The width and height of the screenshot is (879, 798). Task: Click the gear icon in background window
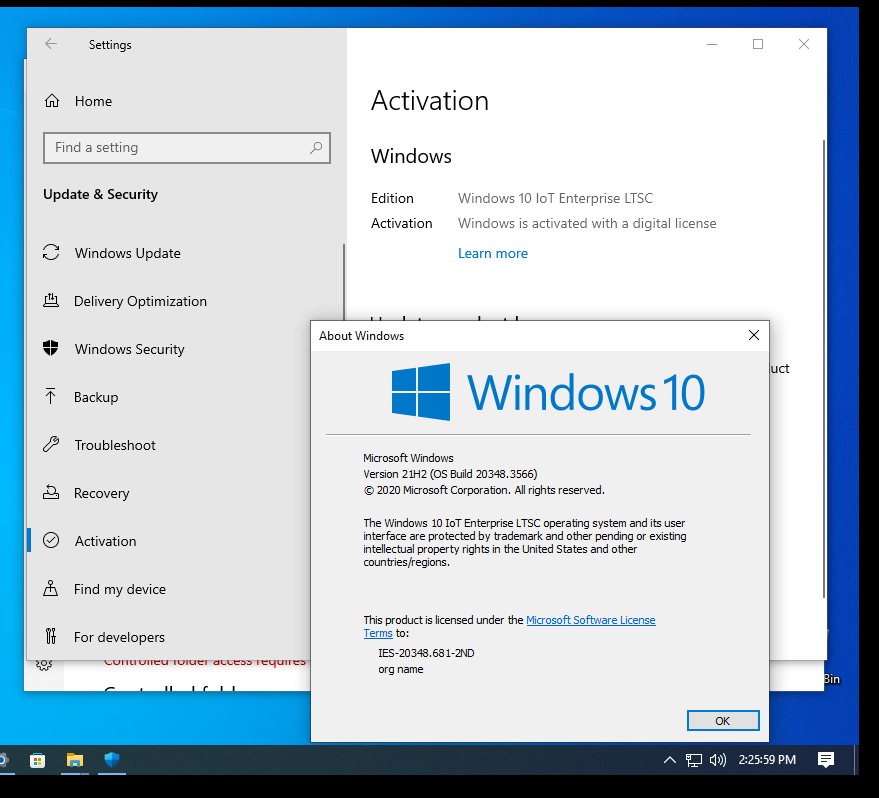click(44, 665)
